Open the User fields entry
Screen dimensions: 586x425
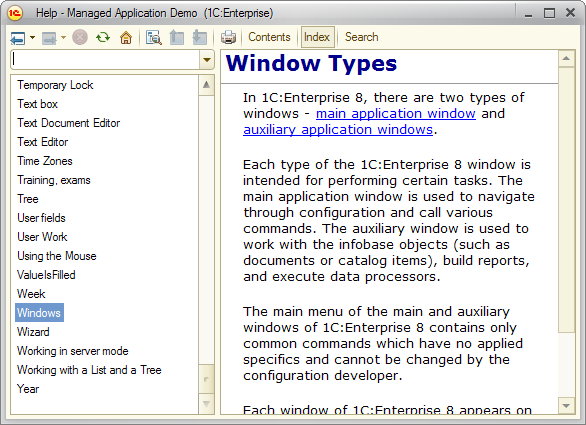click(x=41, y=218)
